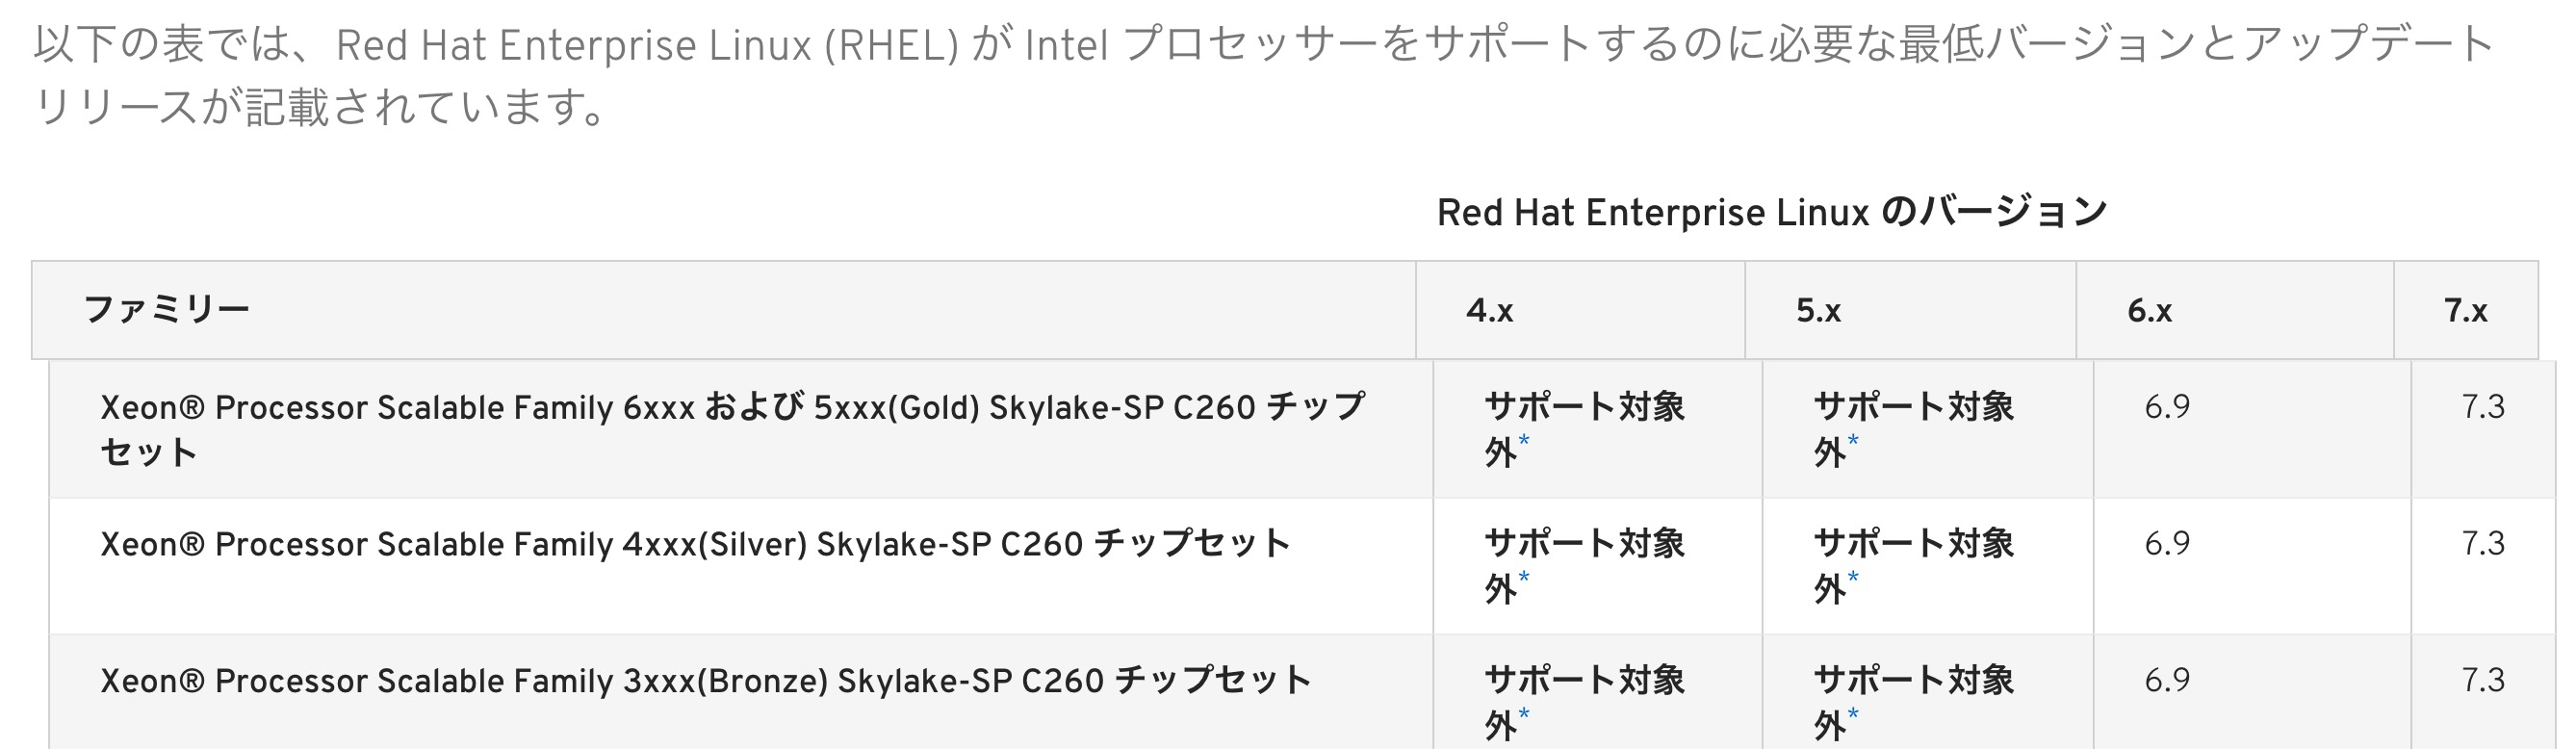Click the 7.3 value in the Gold row
2576x749 pixels.
pyautogui.click(x=2483, y=407)
